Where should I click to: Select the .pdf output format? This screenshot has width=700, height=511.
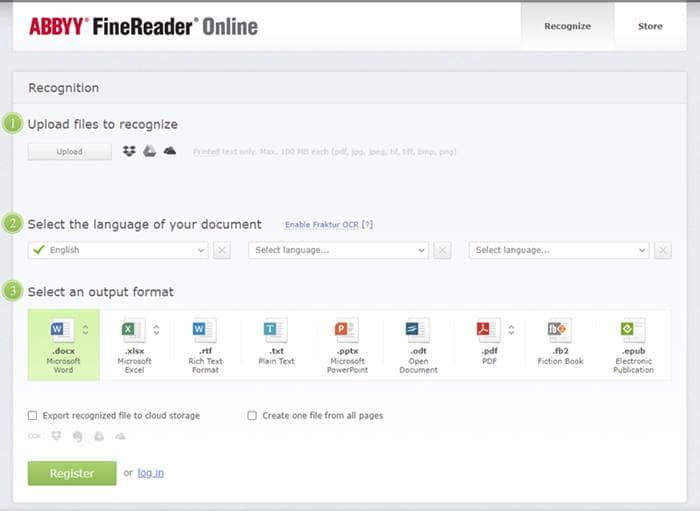click(x=489, y=345)
